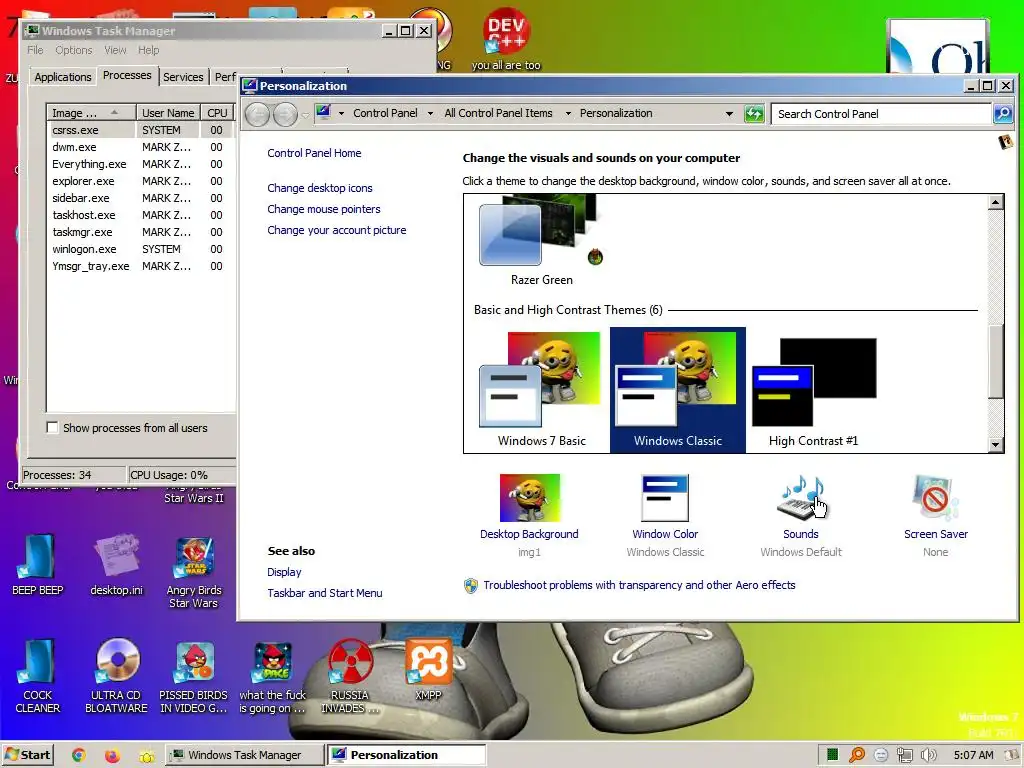Enable Show processes from all users checkbox
This screenshot has height=768, width=1024.
click(52, 427)
